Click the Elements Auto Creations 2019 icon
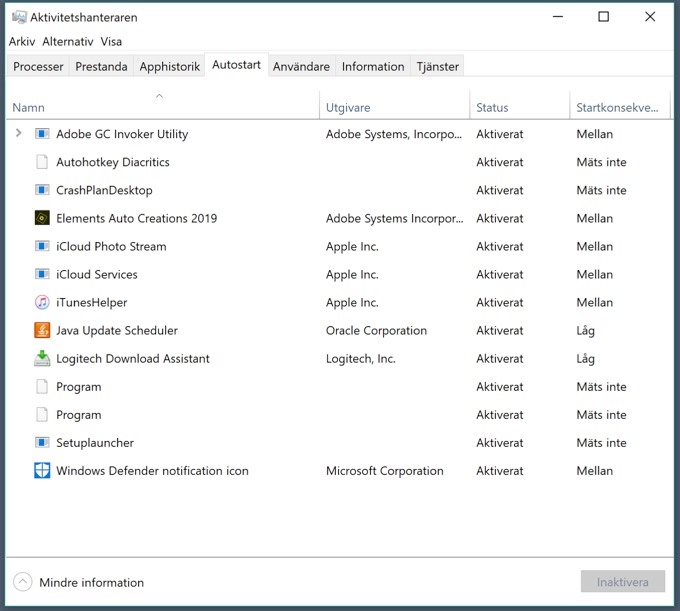Image resolution: width=680 pixels, height=611 pixels. click(x=42, y=218)
